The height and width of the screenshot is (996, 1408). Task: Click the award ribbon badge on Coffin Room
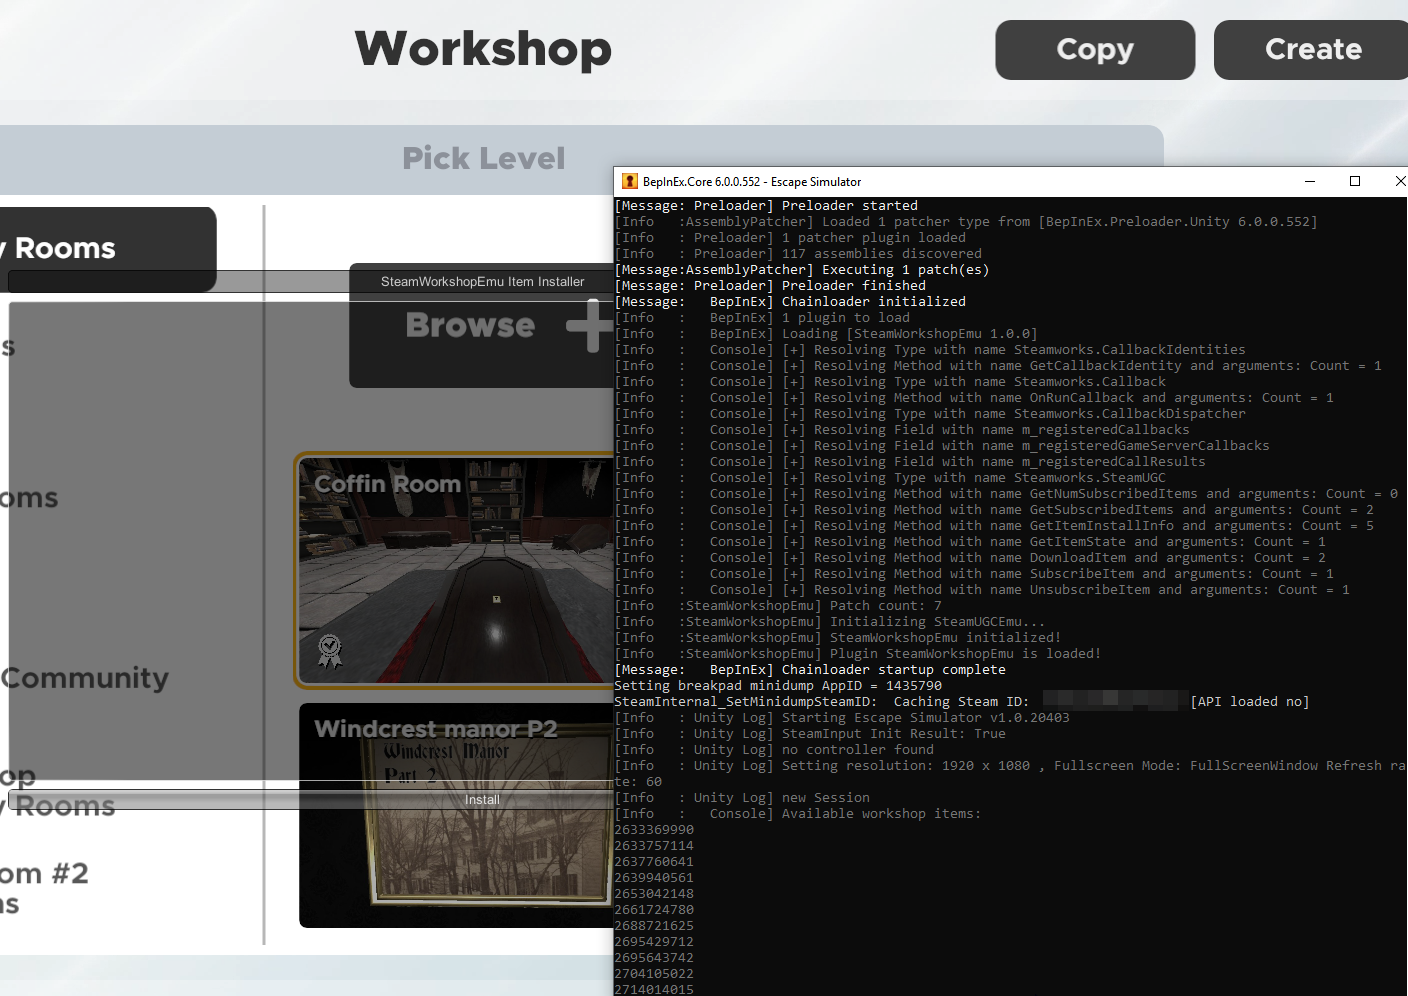[329, 651]
